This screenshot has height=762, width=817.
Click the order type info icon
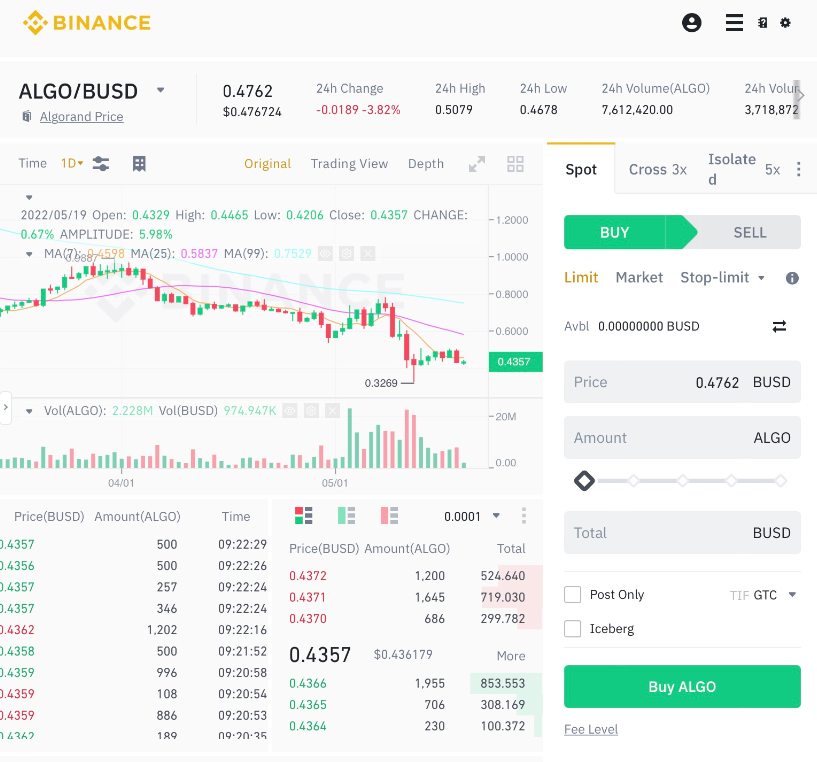[792, 278]
